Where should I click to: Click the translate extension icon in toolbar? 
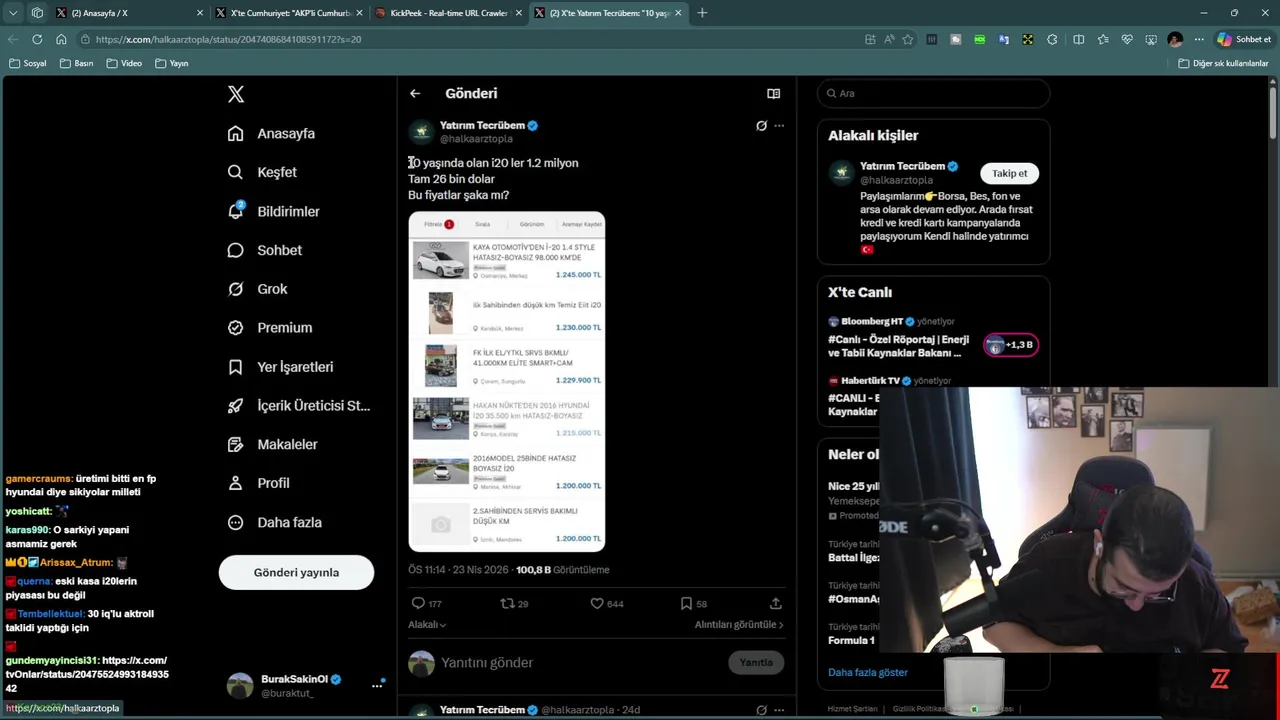[x=1003, y=39]
